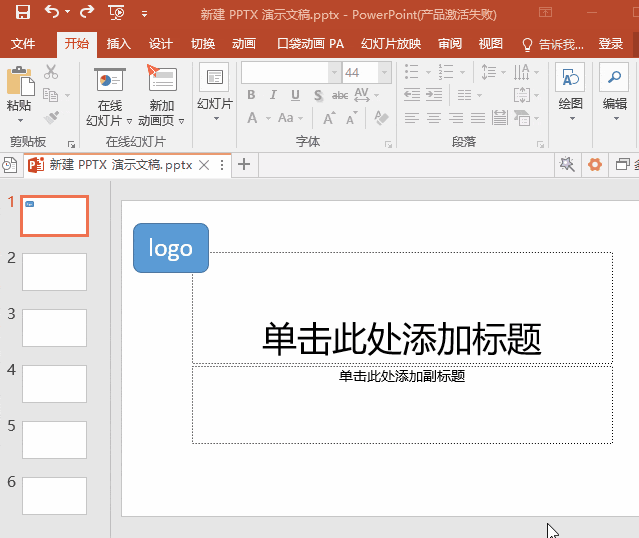639x538 pixels.
Task: Toggle Underline formatting
Action: [295, 95]
